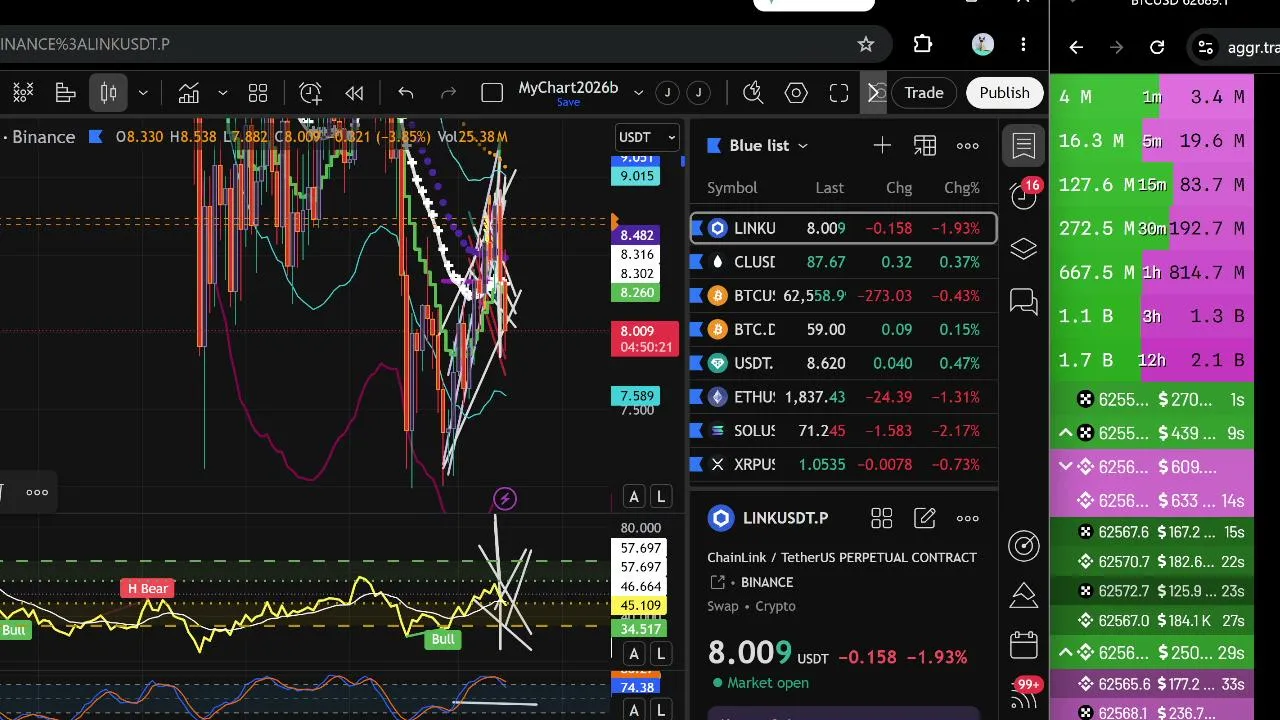Select the SOLUS row in watchlist

(844, 431)
